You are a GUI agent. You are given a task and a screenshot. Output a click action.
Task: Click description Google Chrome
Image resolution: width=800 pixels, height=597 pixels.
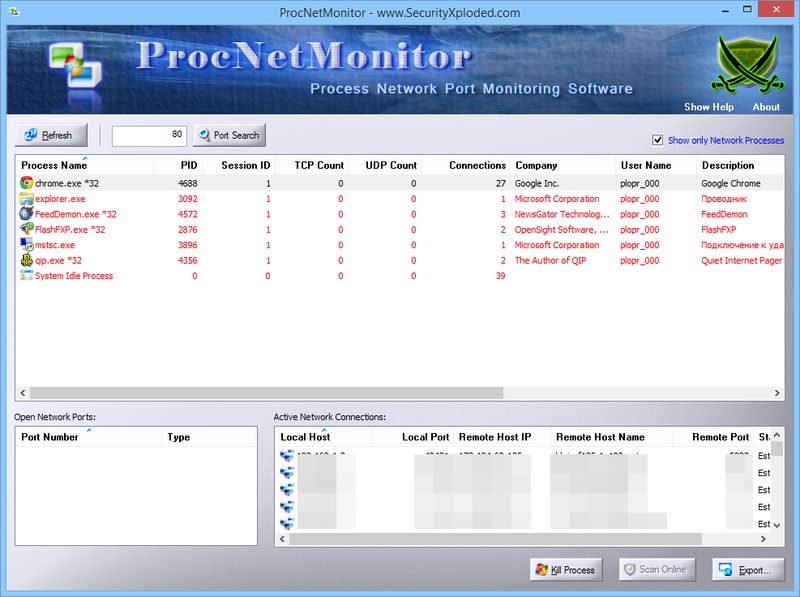pyautogui.click(x=731, y=183)
